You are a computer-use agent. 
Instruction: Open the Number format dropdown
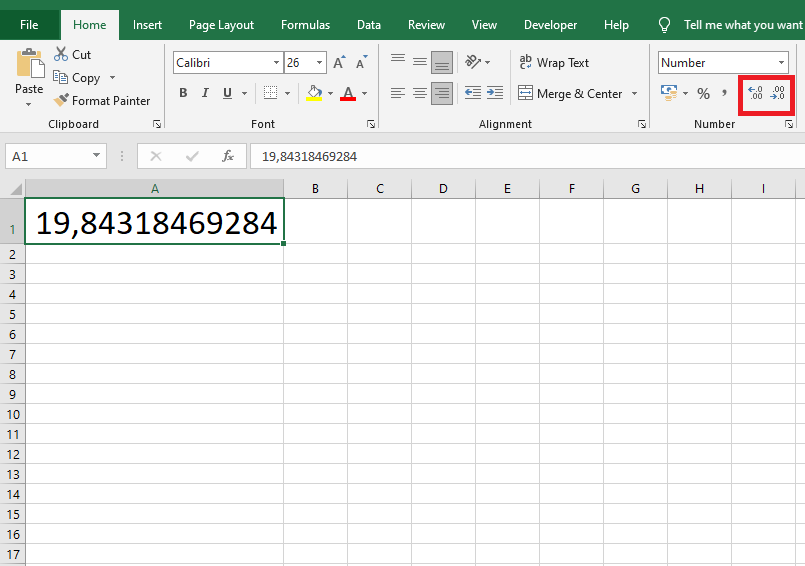tap(781, 63)
